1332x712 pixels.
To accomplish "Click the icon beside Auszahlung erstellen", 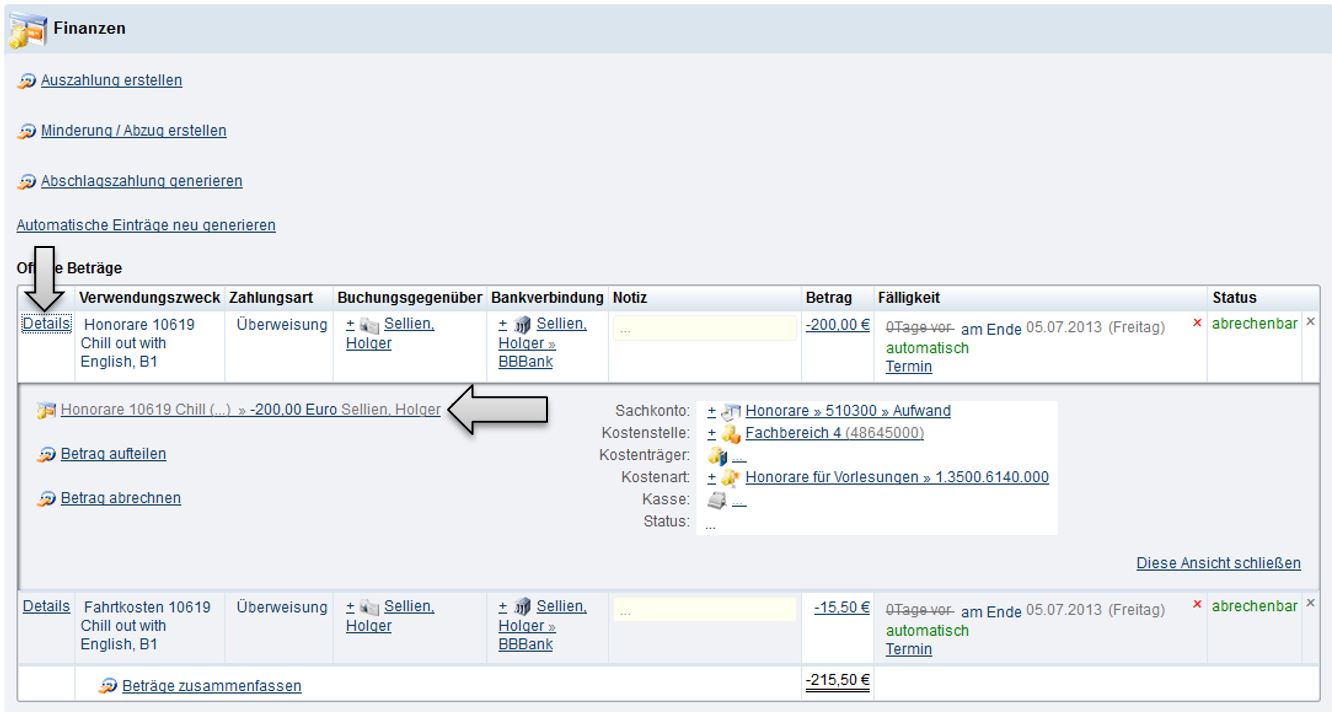I will point(26,81).
